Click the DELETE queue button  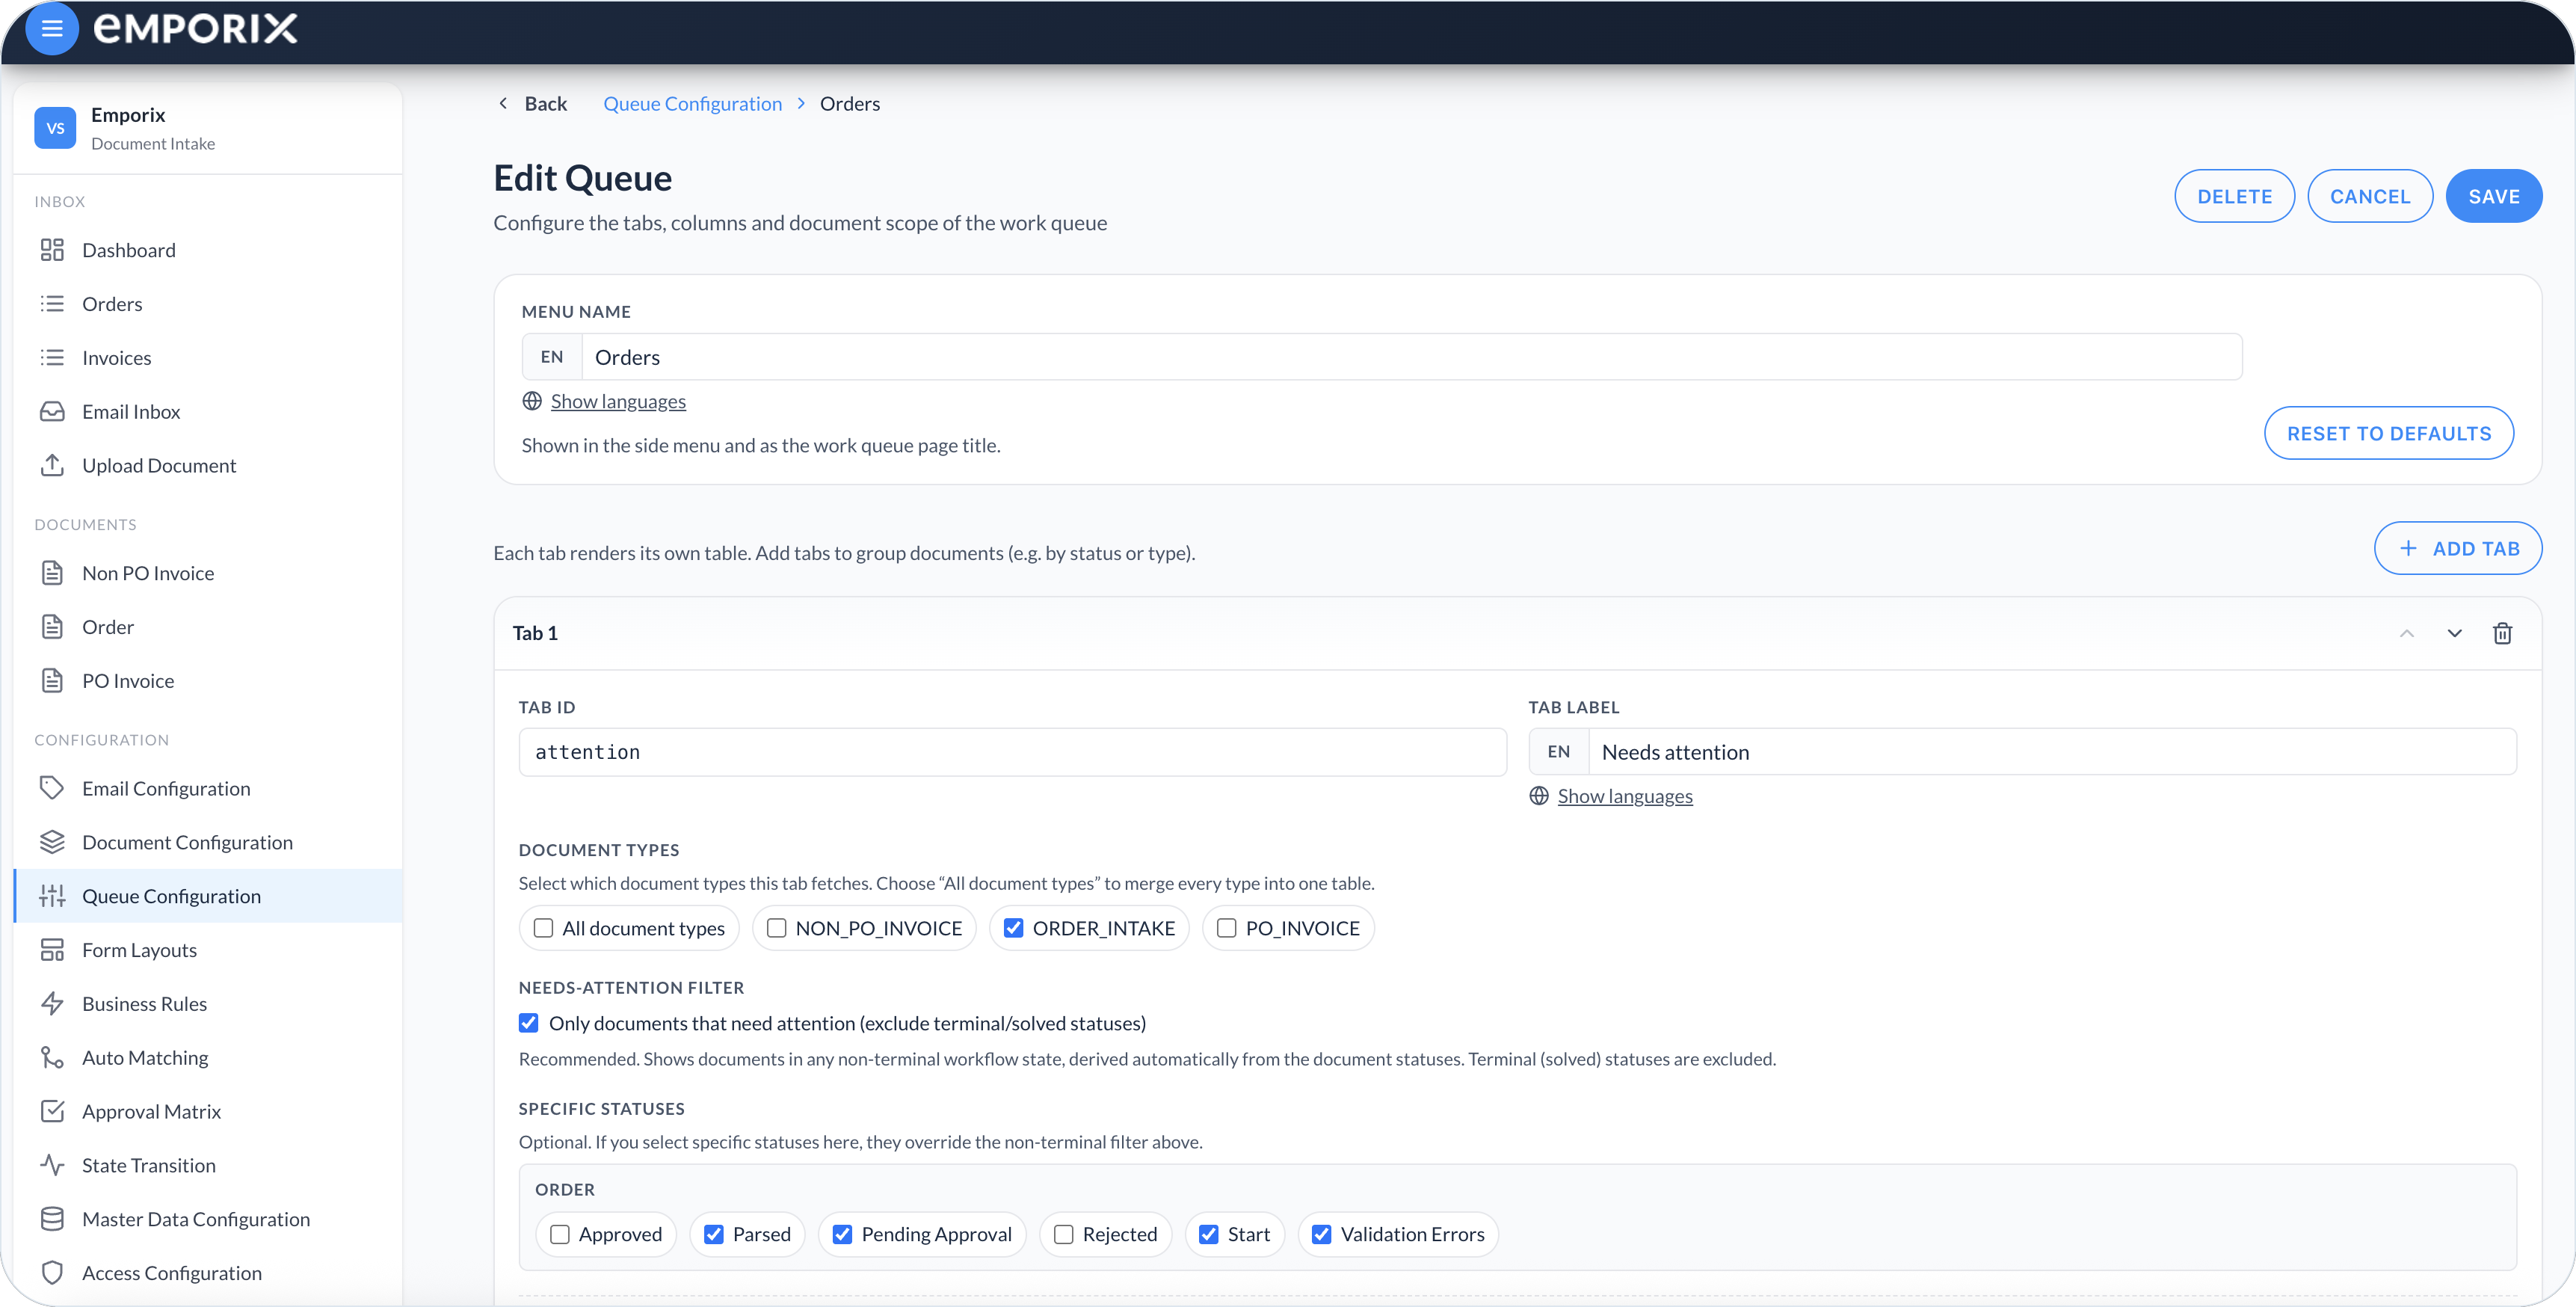2234,196
